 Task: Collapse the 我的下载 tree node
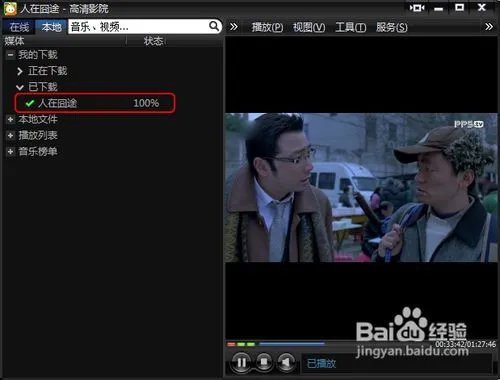click(x=10, y=54)
